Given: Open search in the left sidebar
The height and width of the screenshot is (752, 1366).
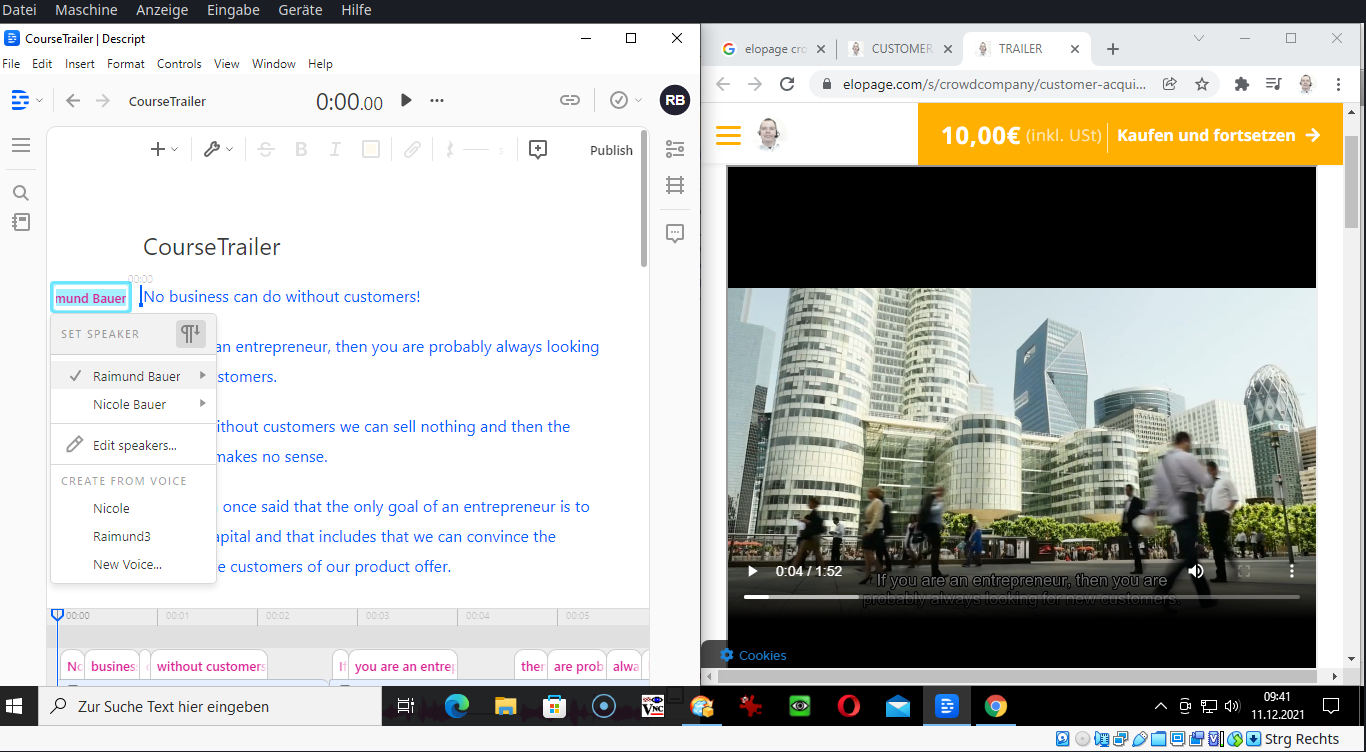Looking at the screenshot, I should [21, 191].
